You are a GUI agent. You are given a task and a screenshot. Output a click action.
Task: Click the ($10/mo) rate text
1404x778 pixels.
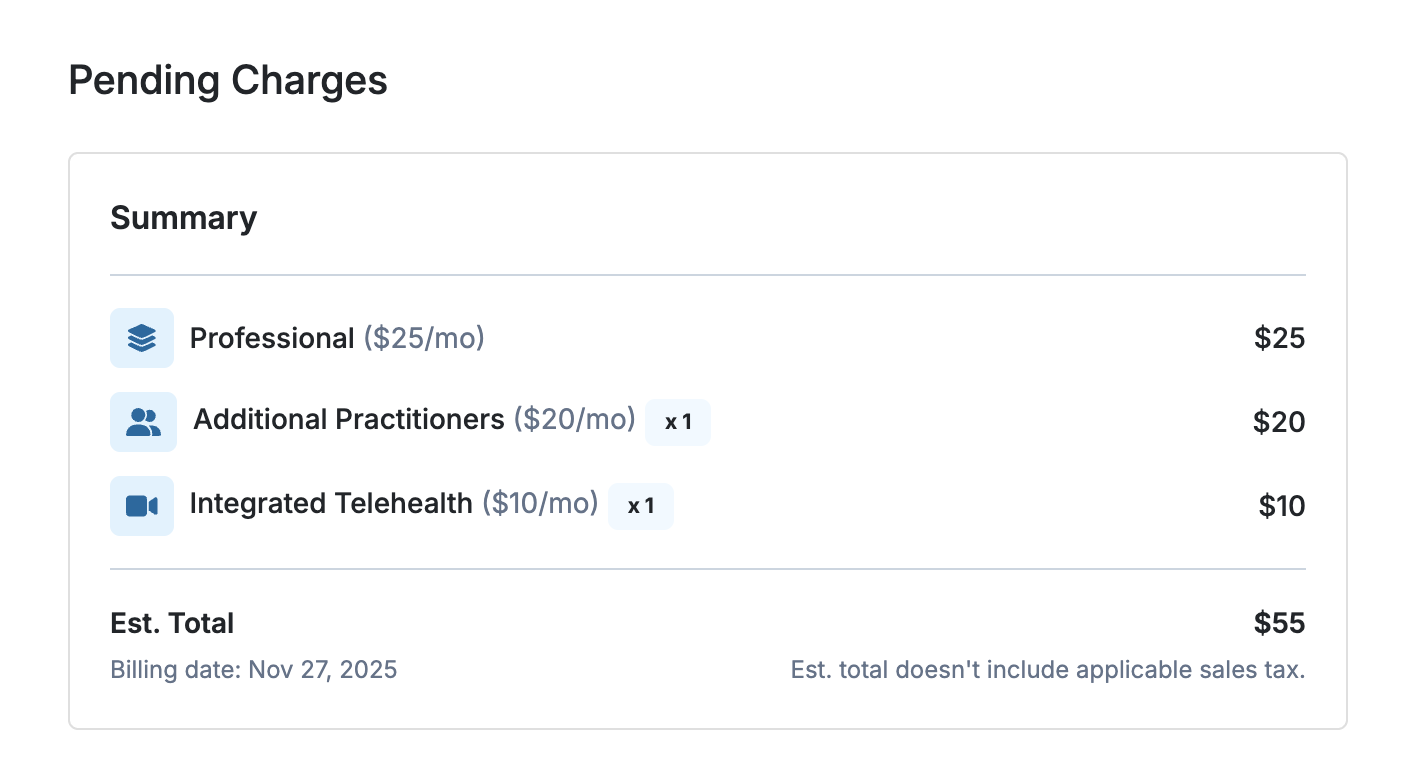tap(540, 503)
